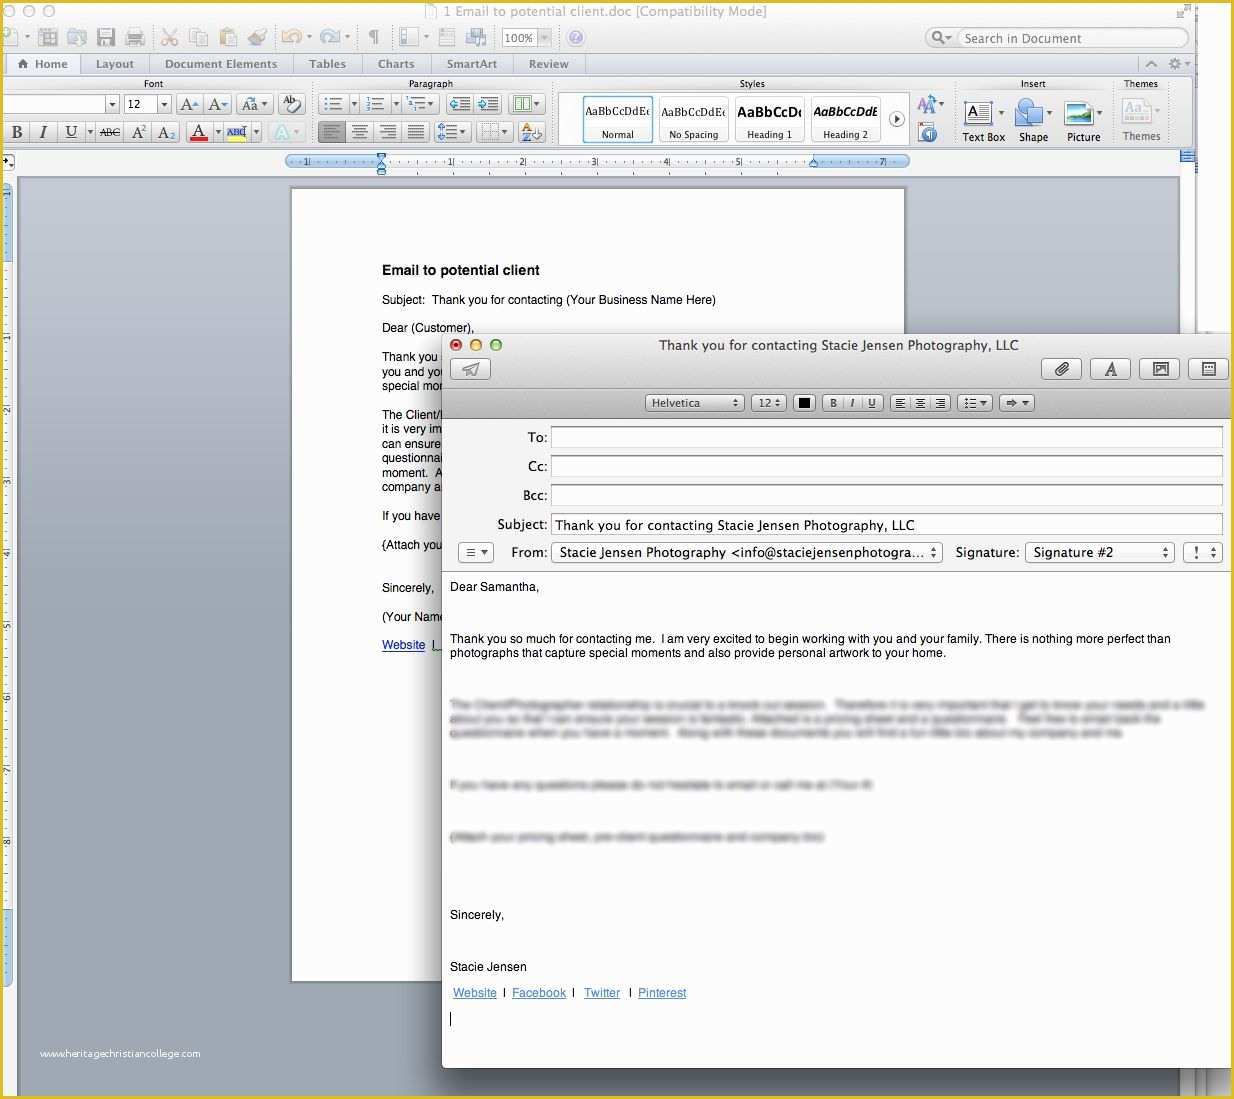Click the Facebook link in email signature

539,993
